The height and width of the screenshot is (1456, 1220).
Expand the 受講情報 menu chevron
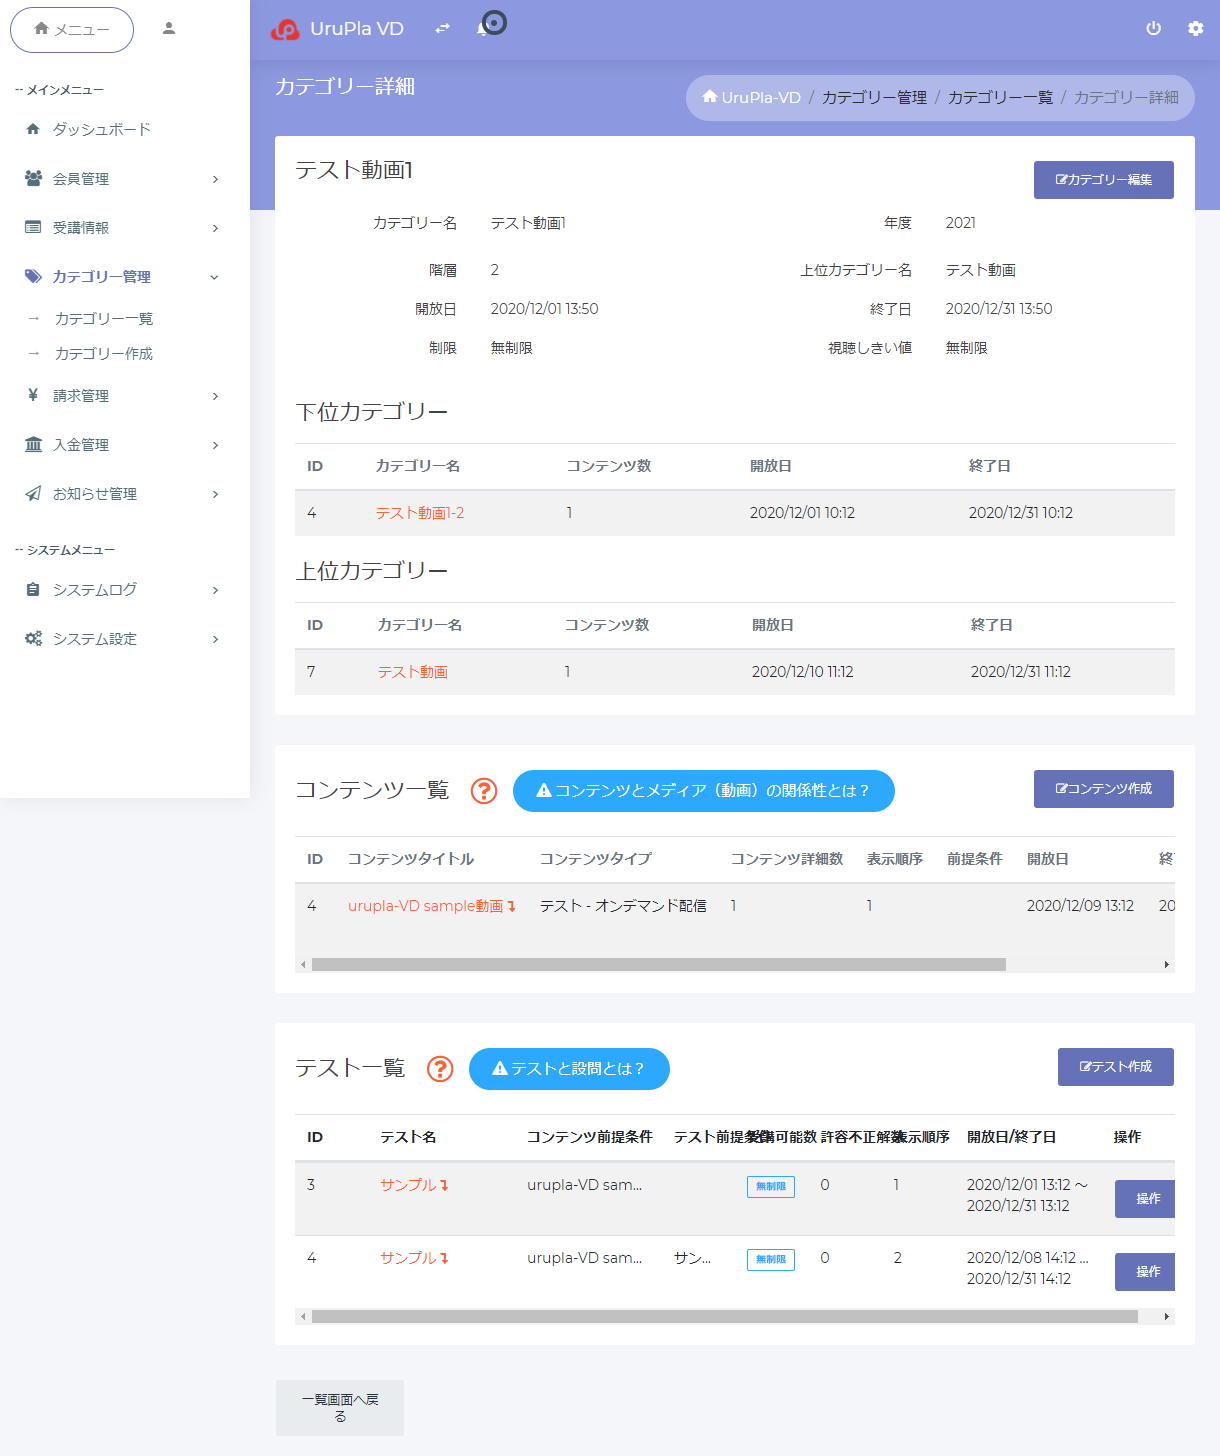[215, 228]
